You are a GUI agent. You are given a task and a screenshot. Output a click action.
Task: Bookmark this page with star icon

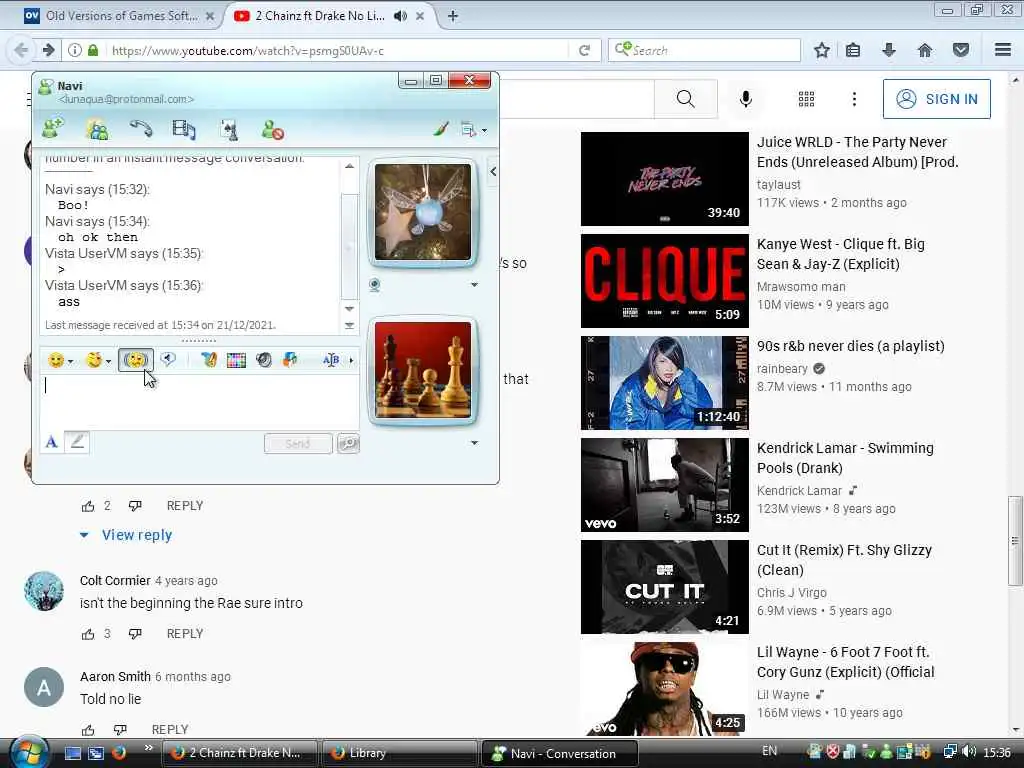coord(822,50)
